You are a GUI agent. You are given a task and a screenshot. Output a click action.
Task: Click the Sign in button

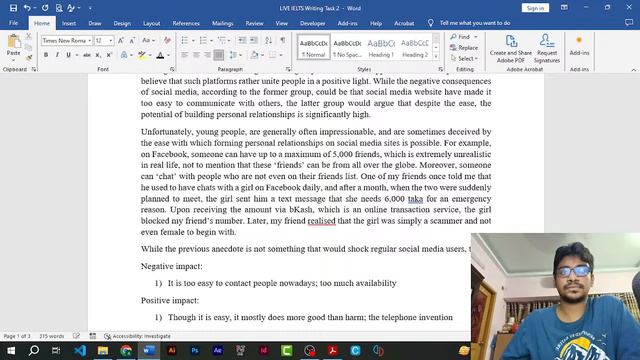(535, 8)
